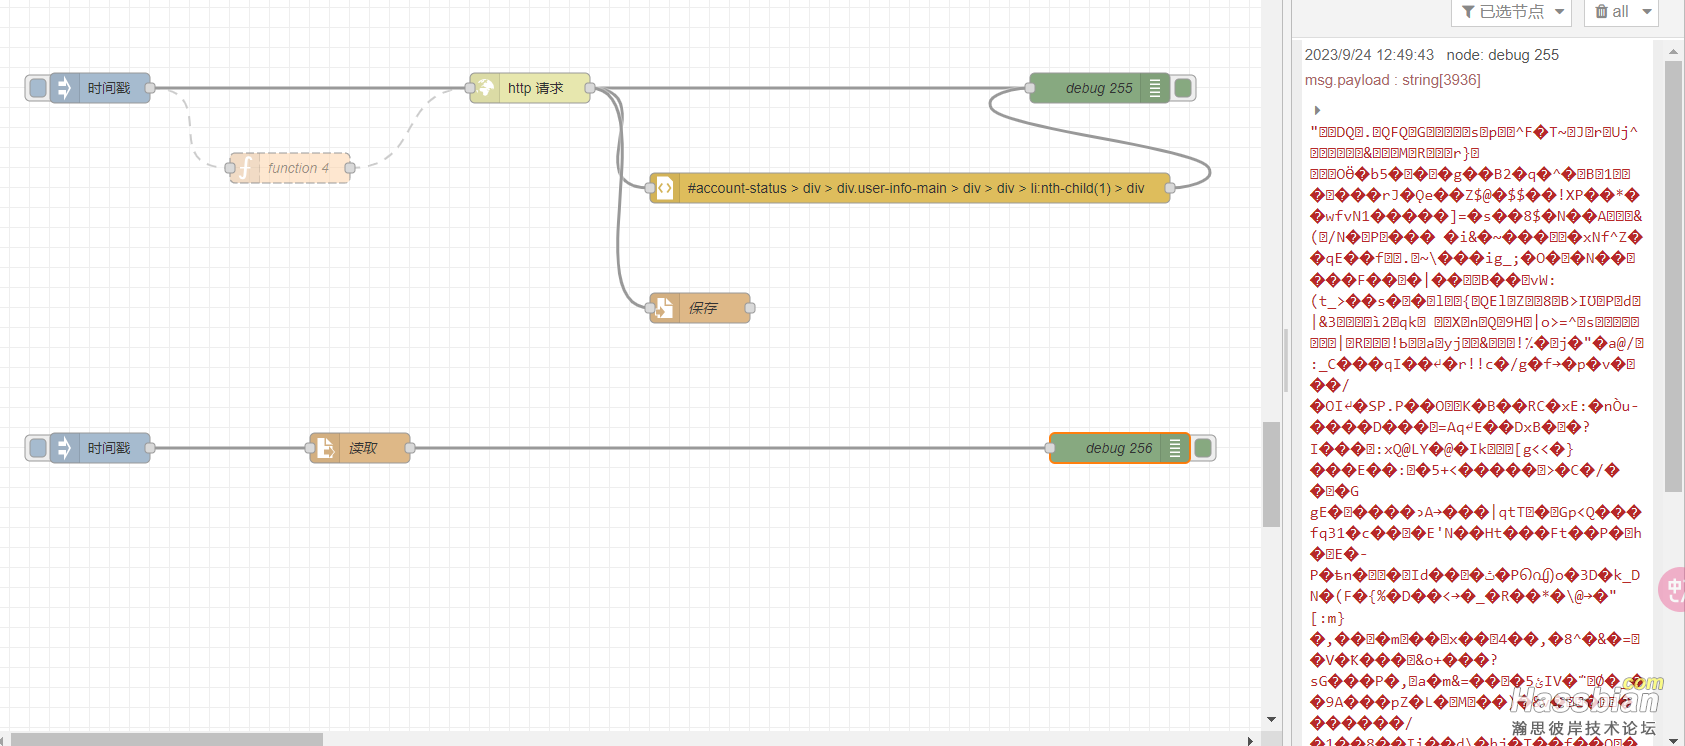Click the html node code icon
The width and height of the screenshot is (1685, 746).
tap(665, 188)
